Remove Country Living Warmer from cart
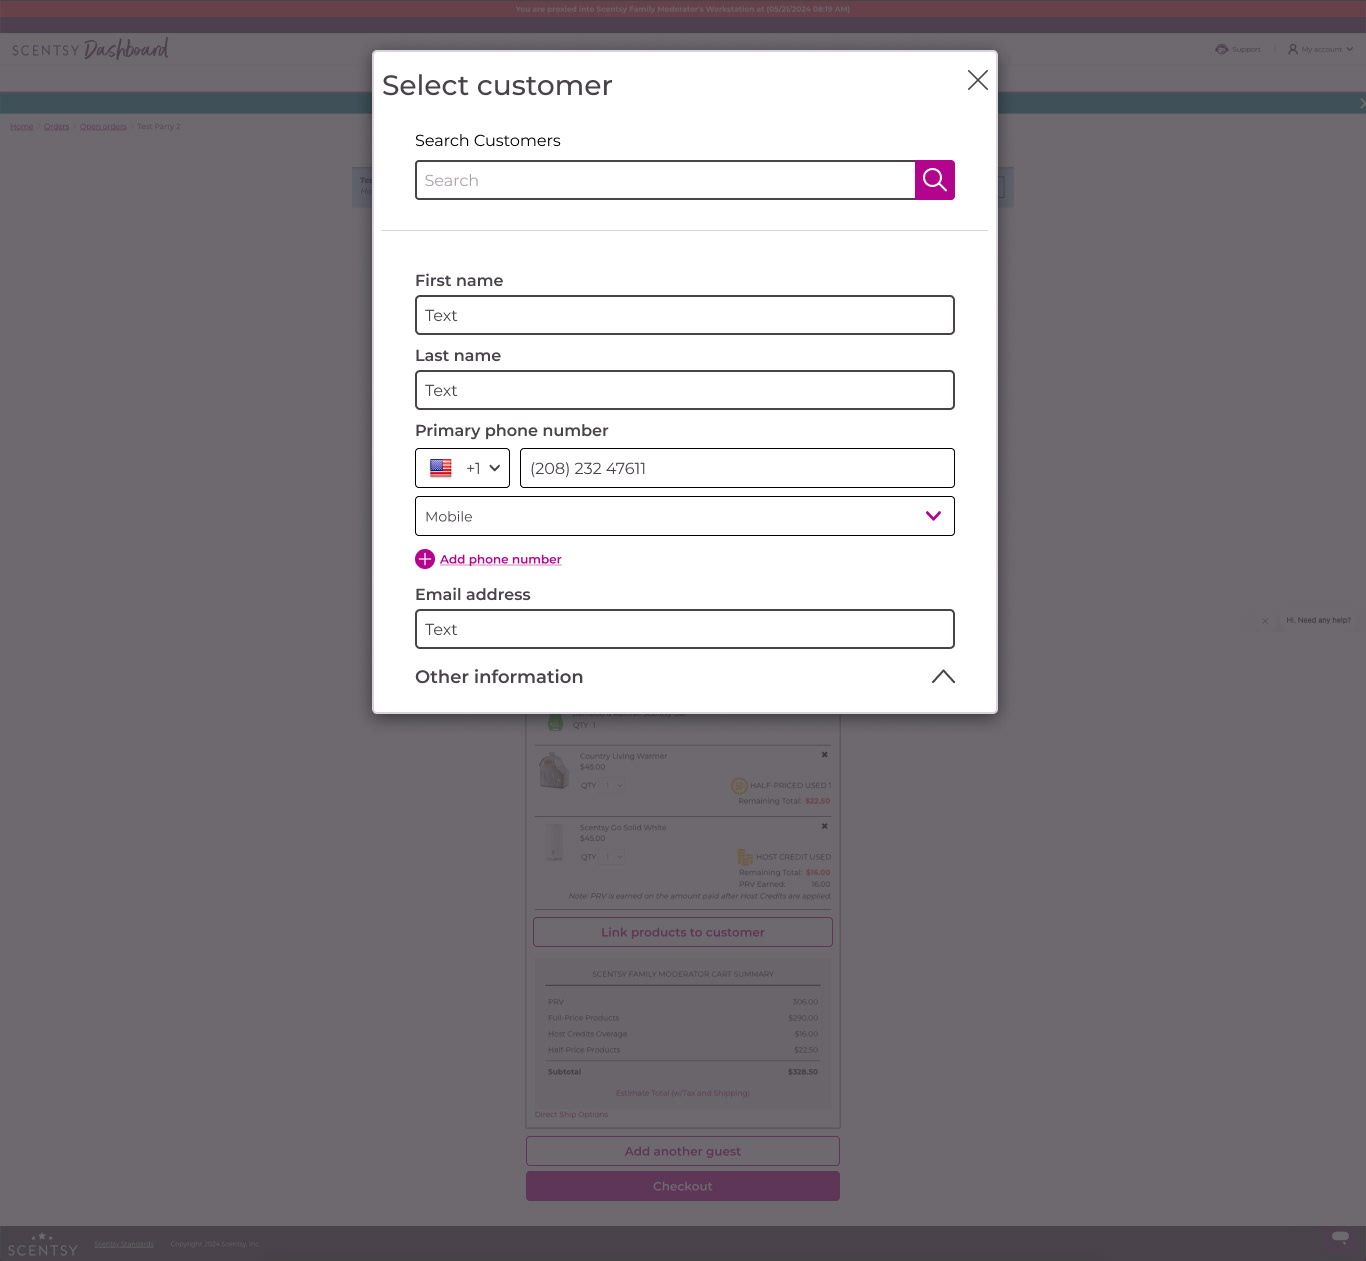Viewport: 1366px width, 1261px height. pos(825,755)
